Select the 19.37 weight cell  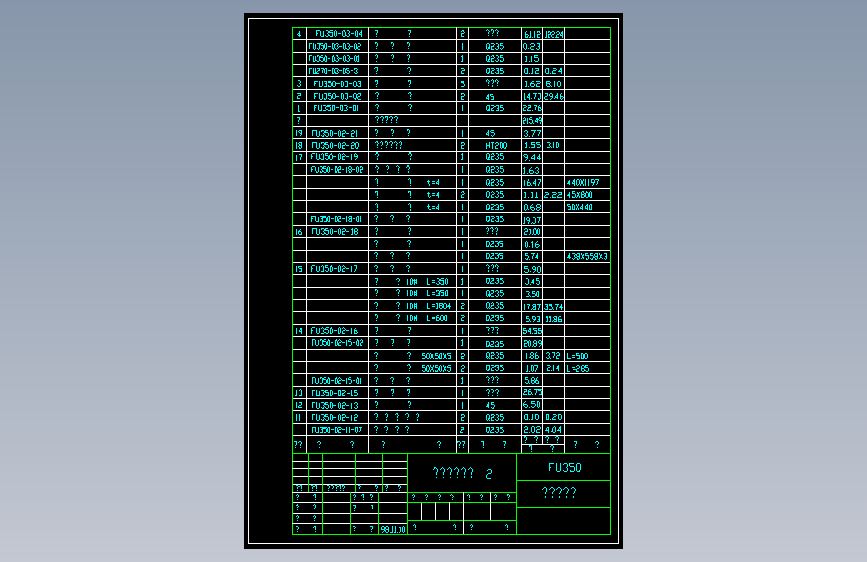(x=532, y=220)
